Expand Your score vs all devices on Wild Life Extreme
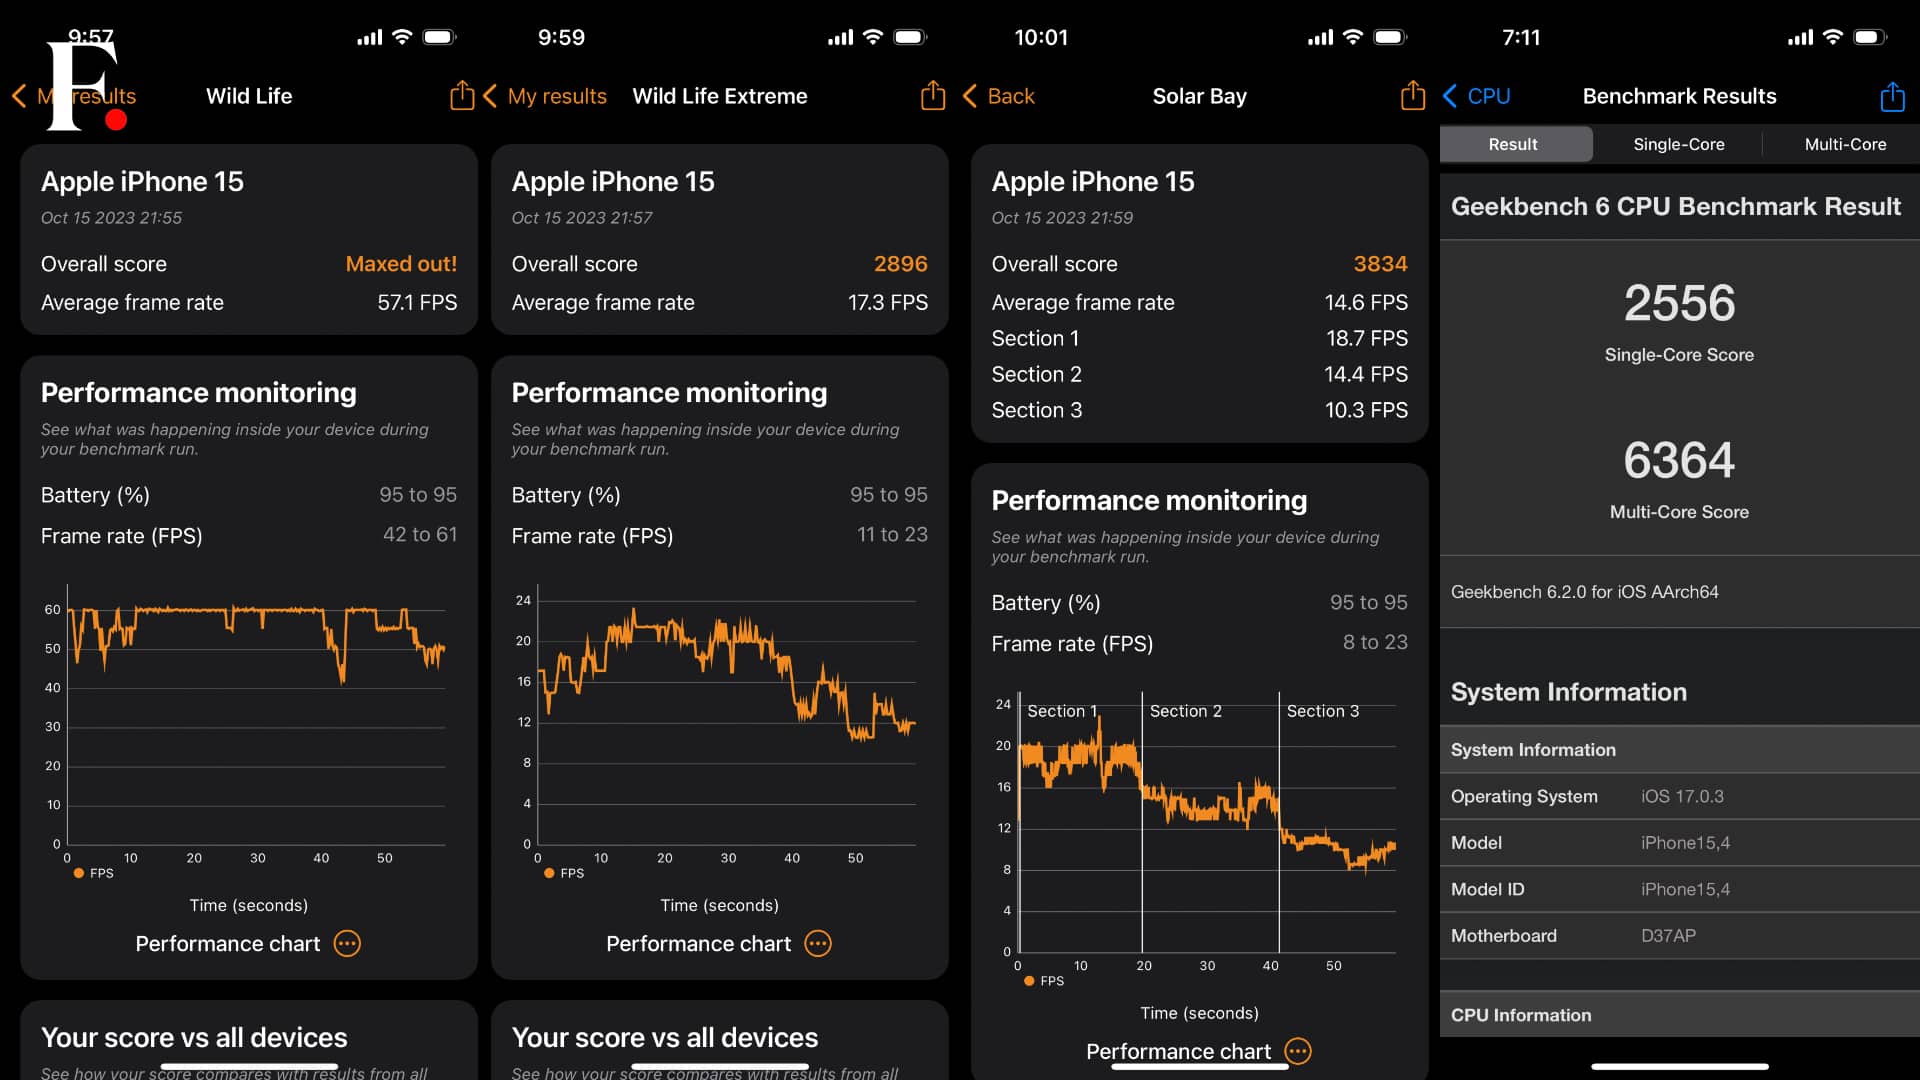The width and height of the screenshot is (1920, 1080). [663, 1037]
